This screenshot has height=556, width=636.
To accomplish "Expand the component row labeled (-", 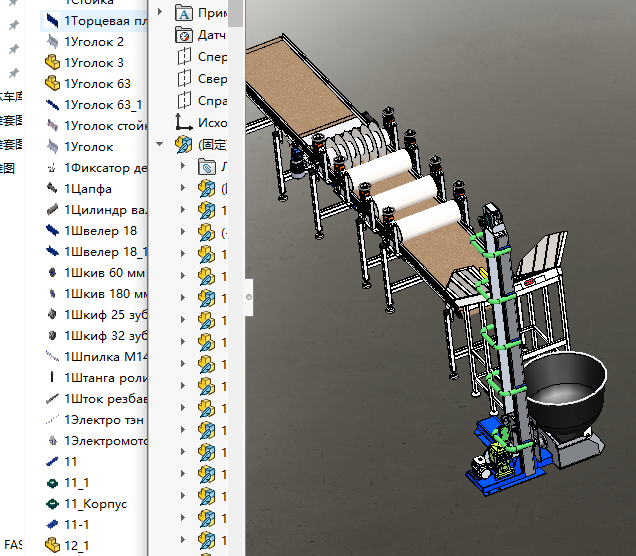I will (183, 231).
